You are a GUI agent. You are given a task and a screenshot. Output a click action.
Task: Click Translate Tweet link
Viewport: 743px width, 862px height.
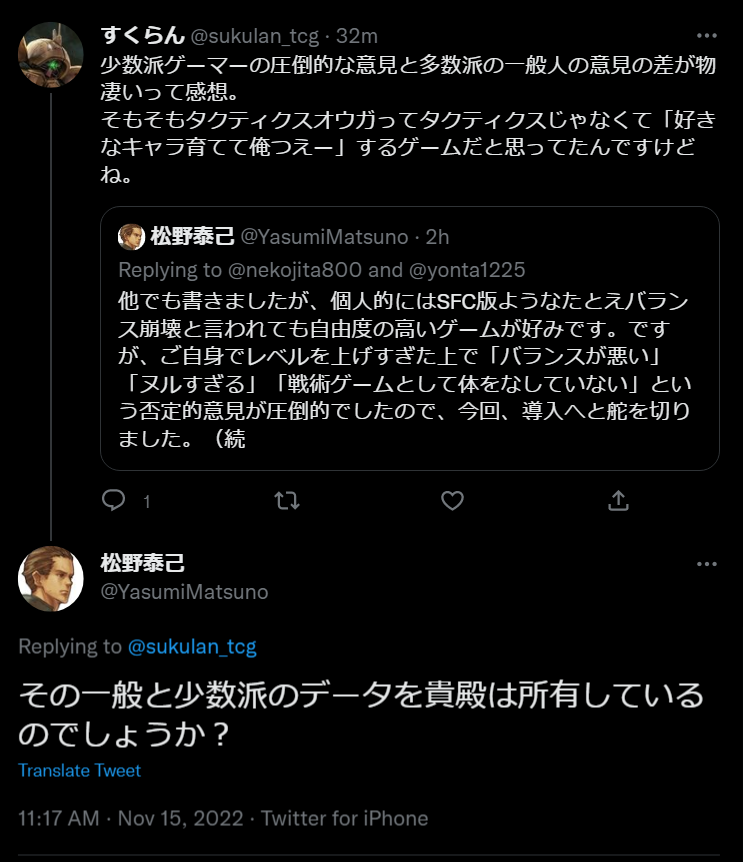79,771
